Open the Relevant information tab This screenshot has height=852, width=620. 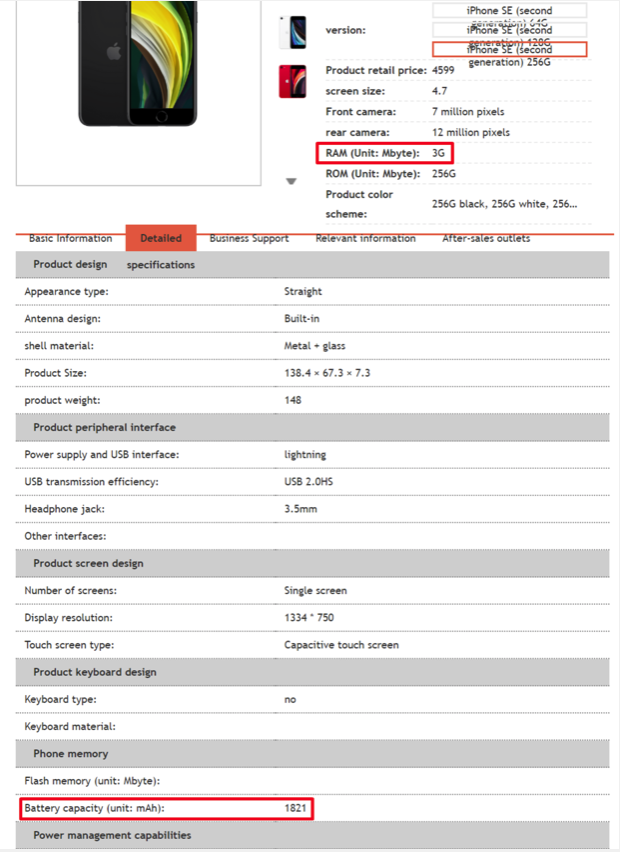365,238
